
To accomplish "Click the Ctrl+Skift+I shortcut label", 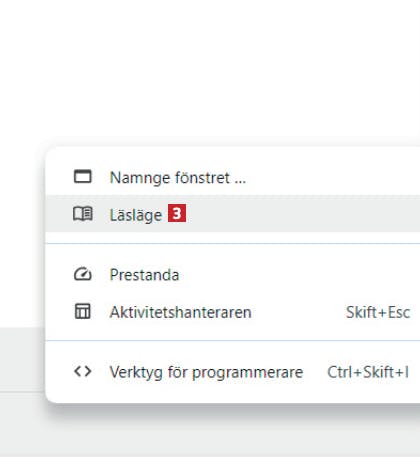I will (368, 372).
